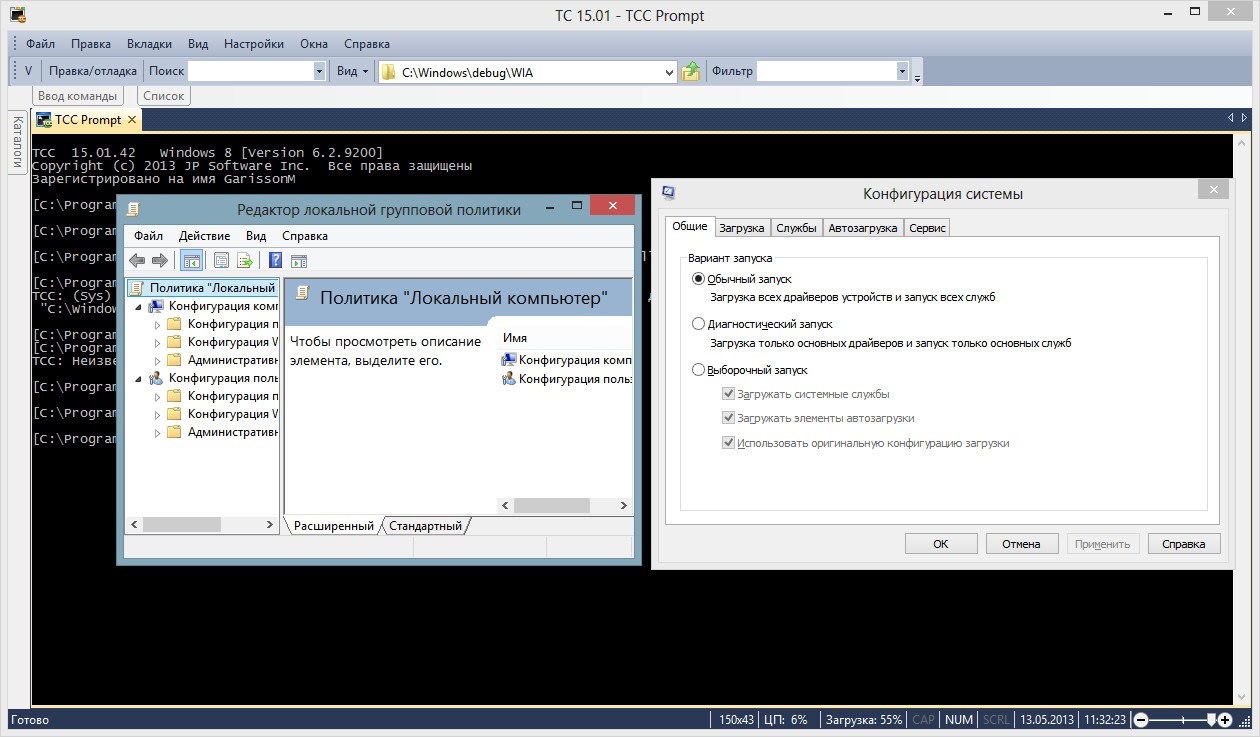
Task: Select the user configuration icon in the name list
Action: tap(509, 379)
